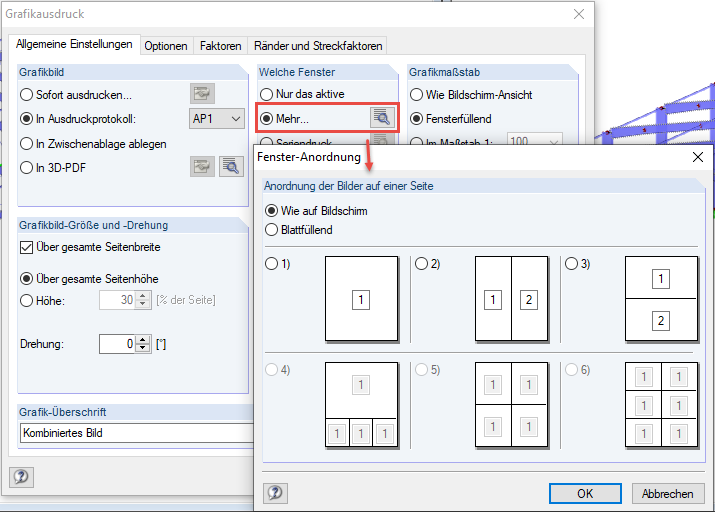Choose In Zwischenablage ablegen option
This screenshot has width=715, height=512.
tap(27, 144)
